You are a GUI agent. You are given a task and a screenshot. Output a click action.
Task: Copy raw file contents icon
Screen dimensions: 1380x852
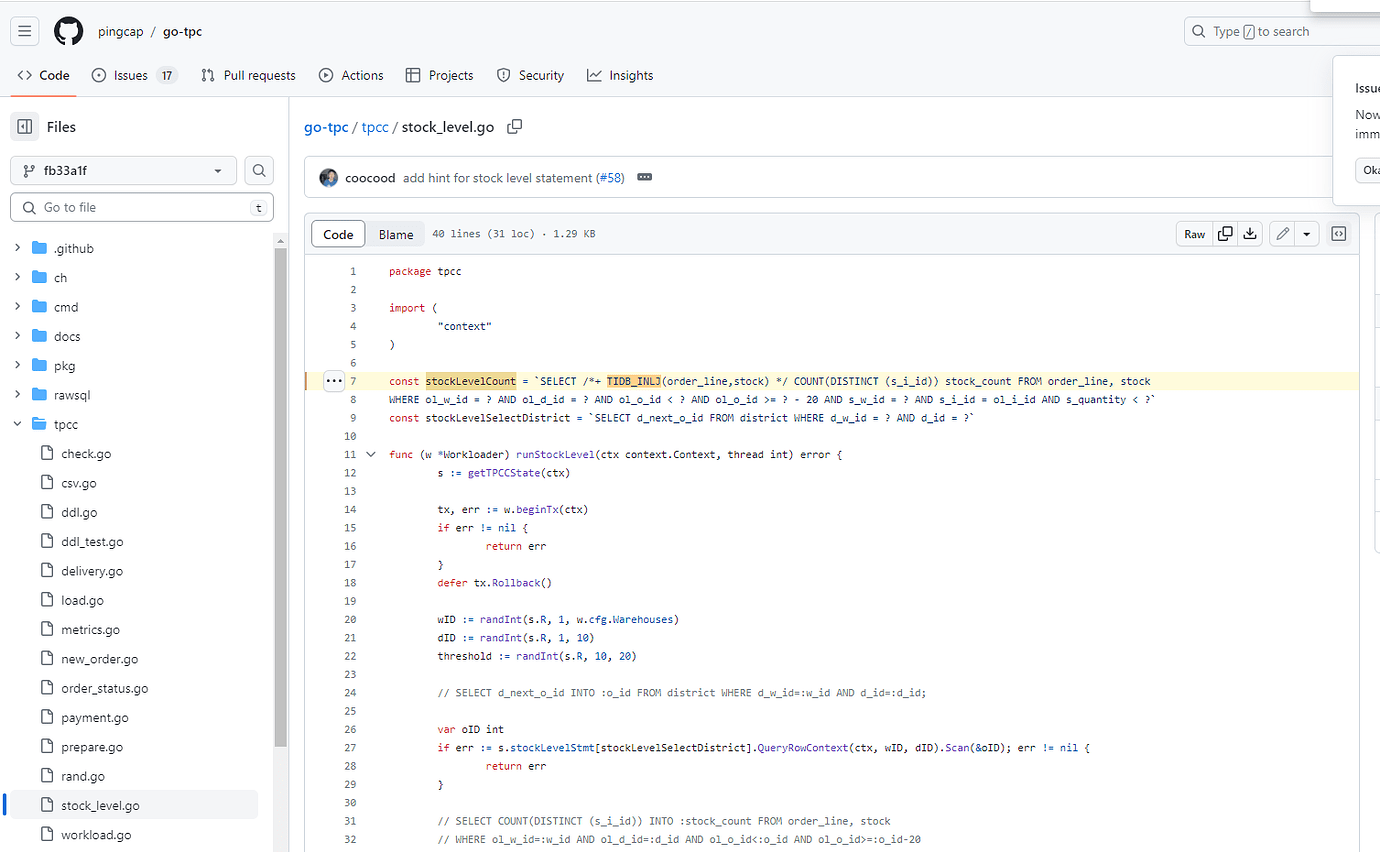coord(1225,234)
